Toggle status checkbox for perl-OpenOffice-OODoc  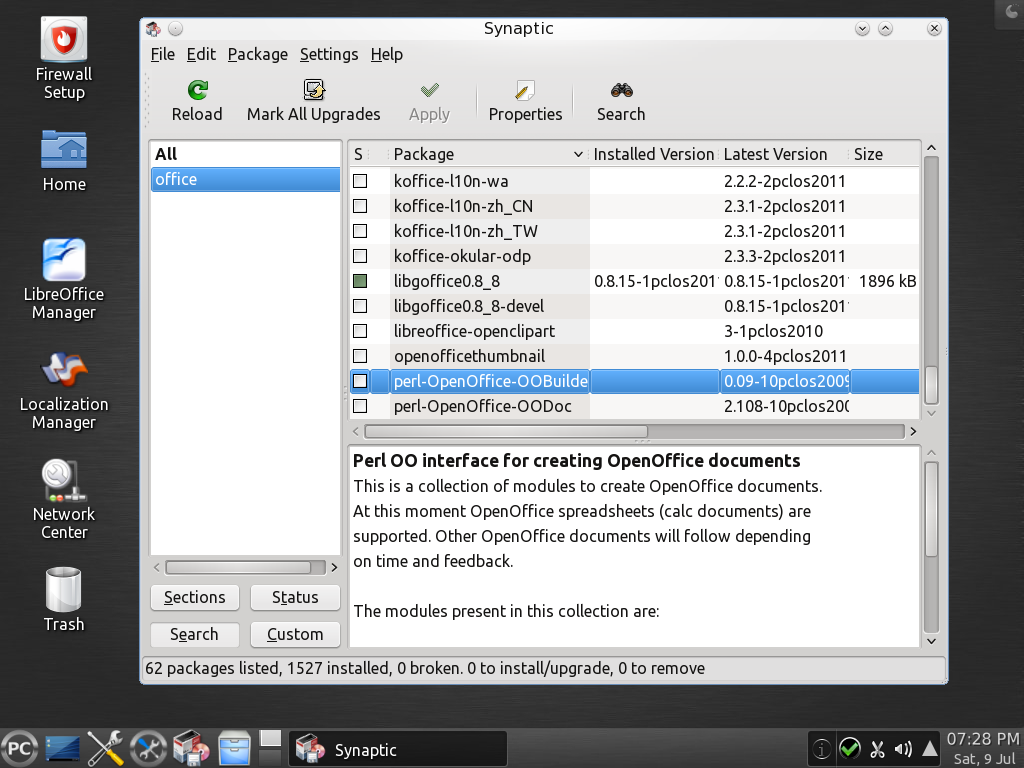[360, 406]
